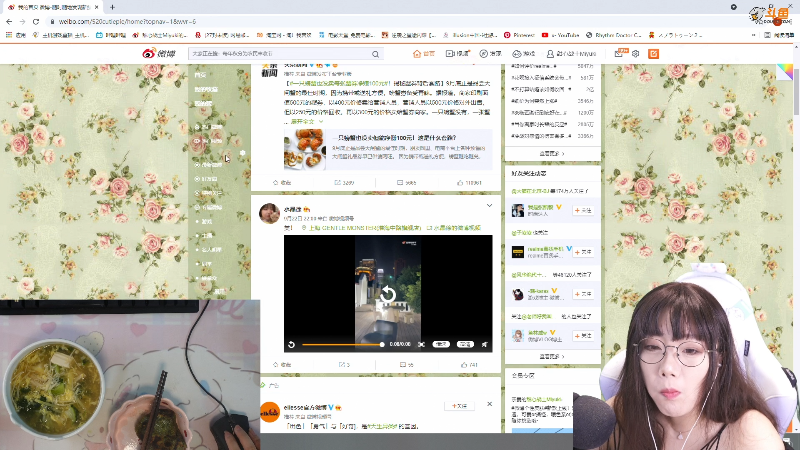This screenshot has width=800, height=450.
Task: Open a new Chrome tab
Action: tap(112, 7)
